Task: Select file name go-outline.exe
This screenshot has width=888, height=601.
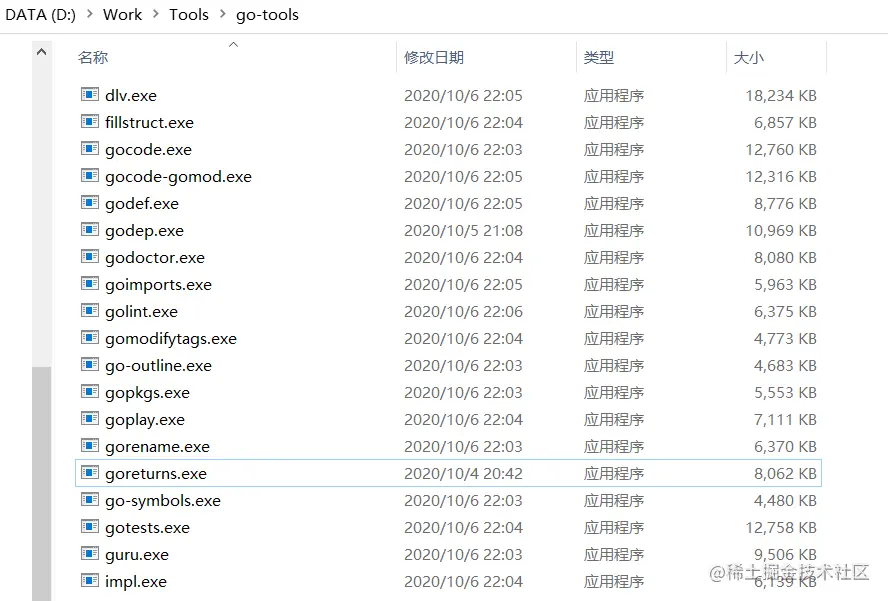Action: point(158,366)
